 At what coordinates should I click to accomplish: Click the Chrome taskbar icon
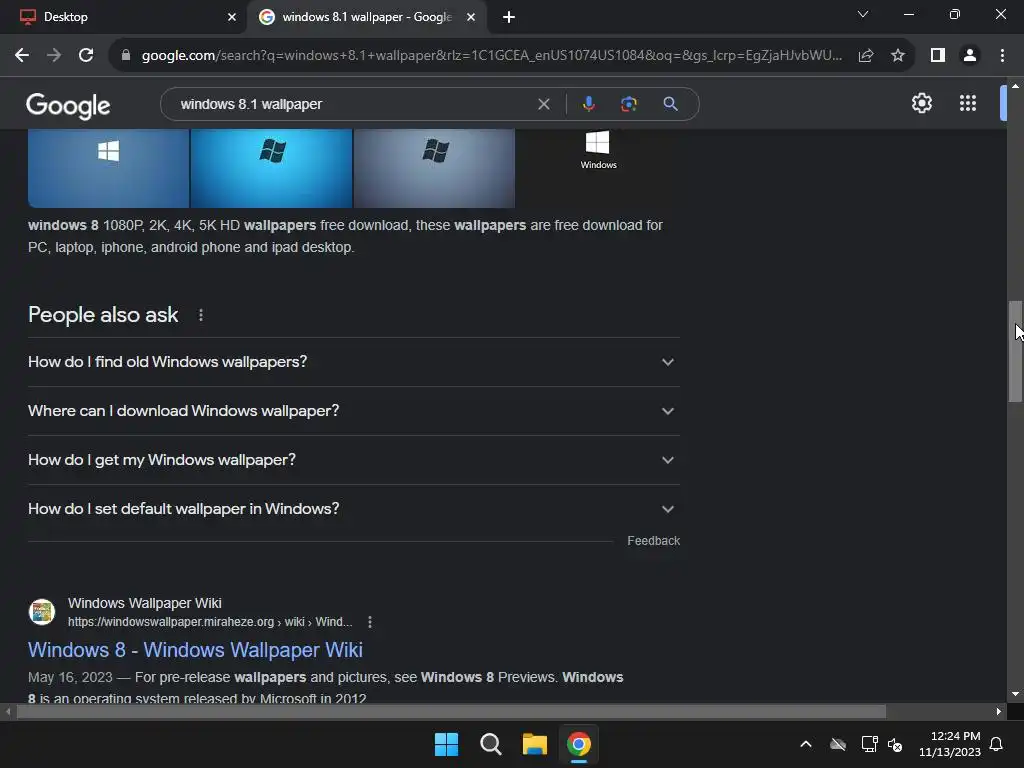pos(579,744)
